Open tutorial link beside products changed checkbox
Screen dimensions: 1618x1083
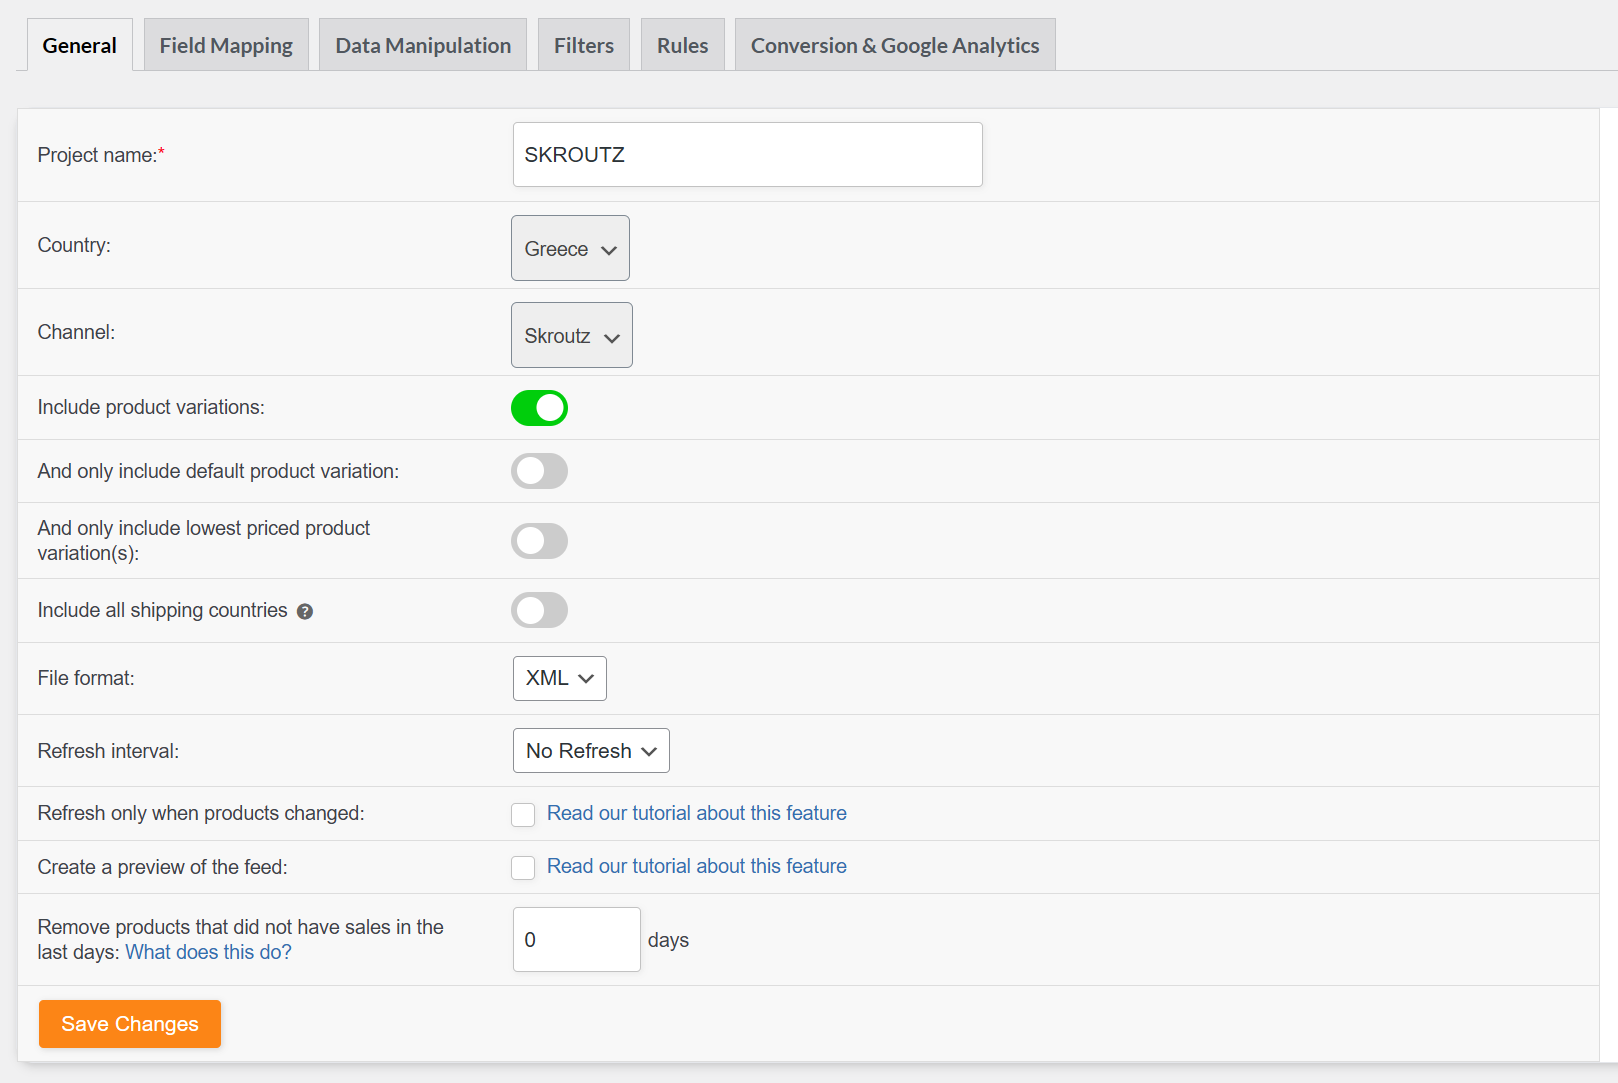[697, 814]
